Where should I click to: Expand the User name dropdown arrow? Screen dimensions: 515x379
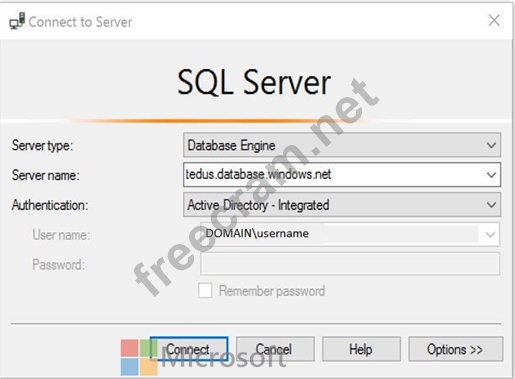[490, 234]
